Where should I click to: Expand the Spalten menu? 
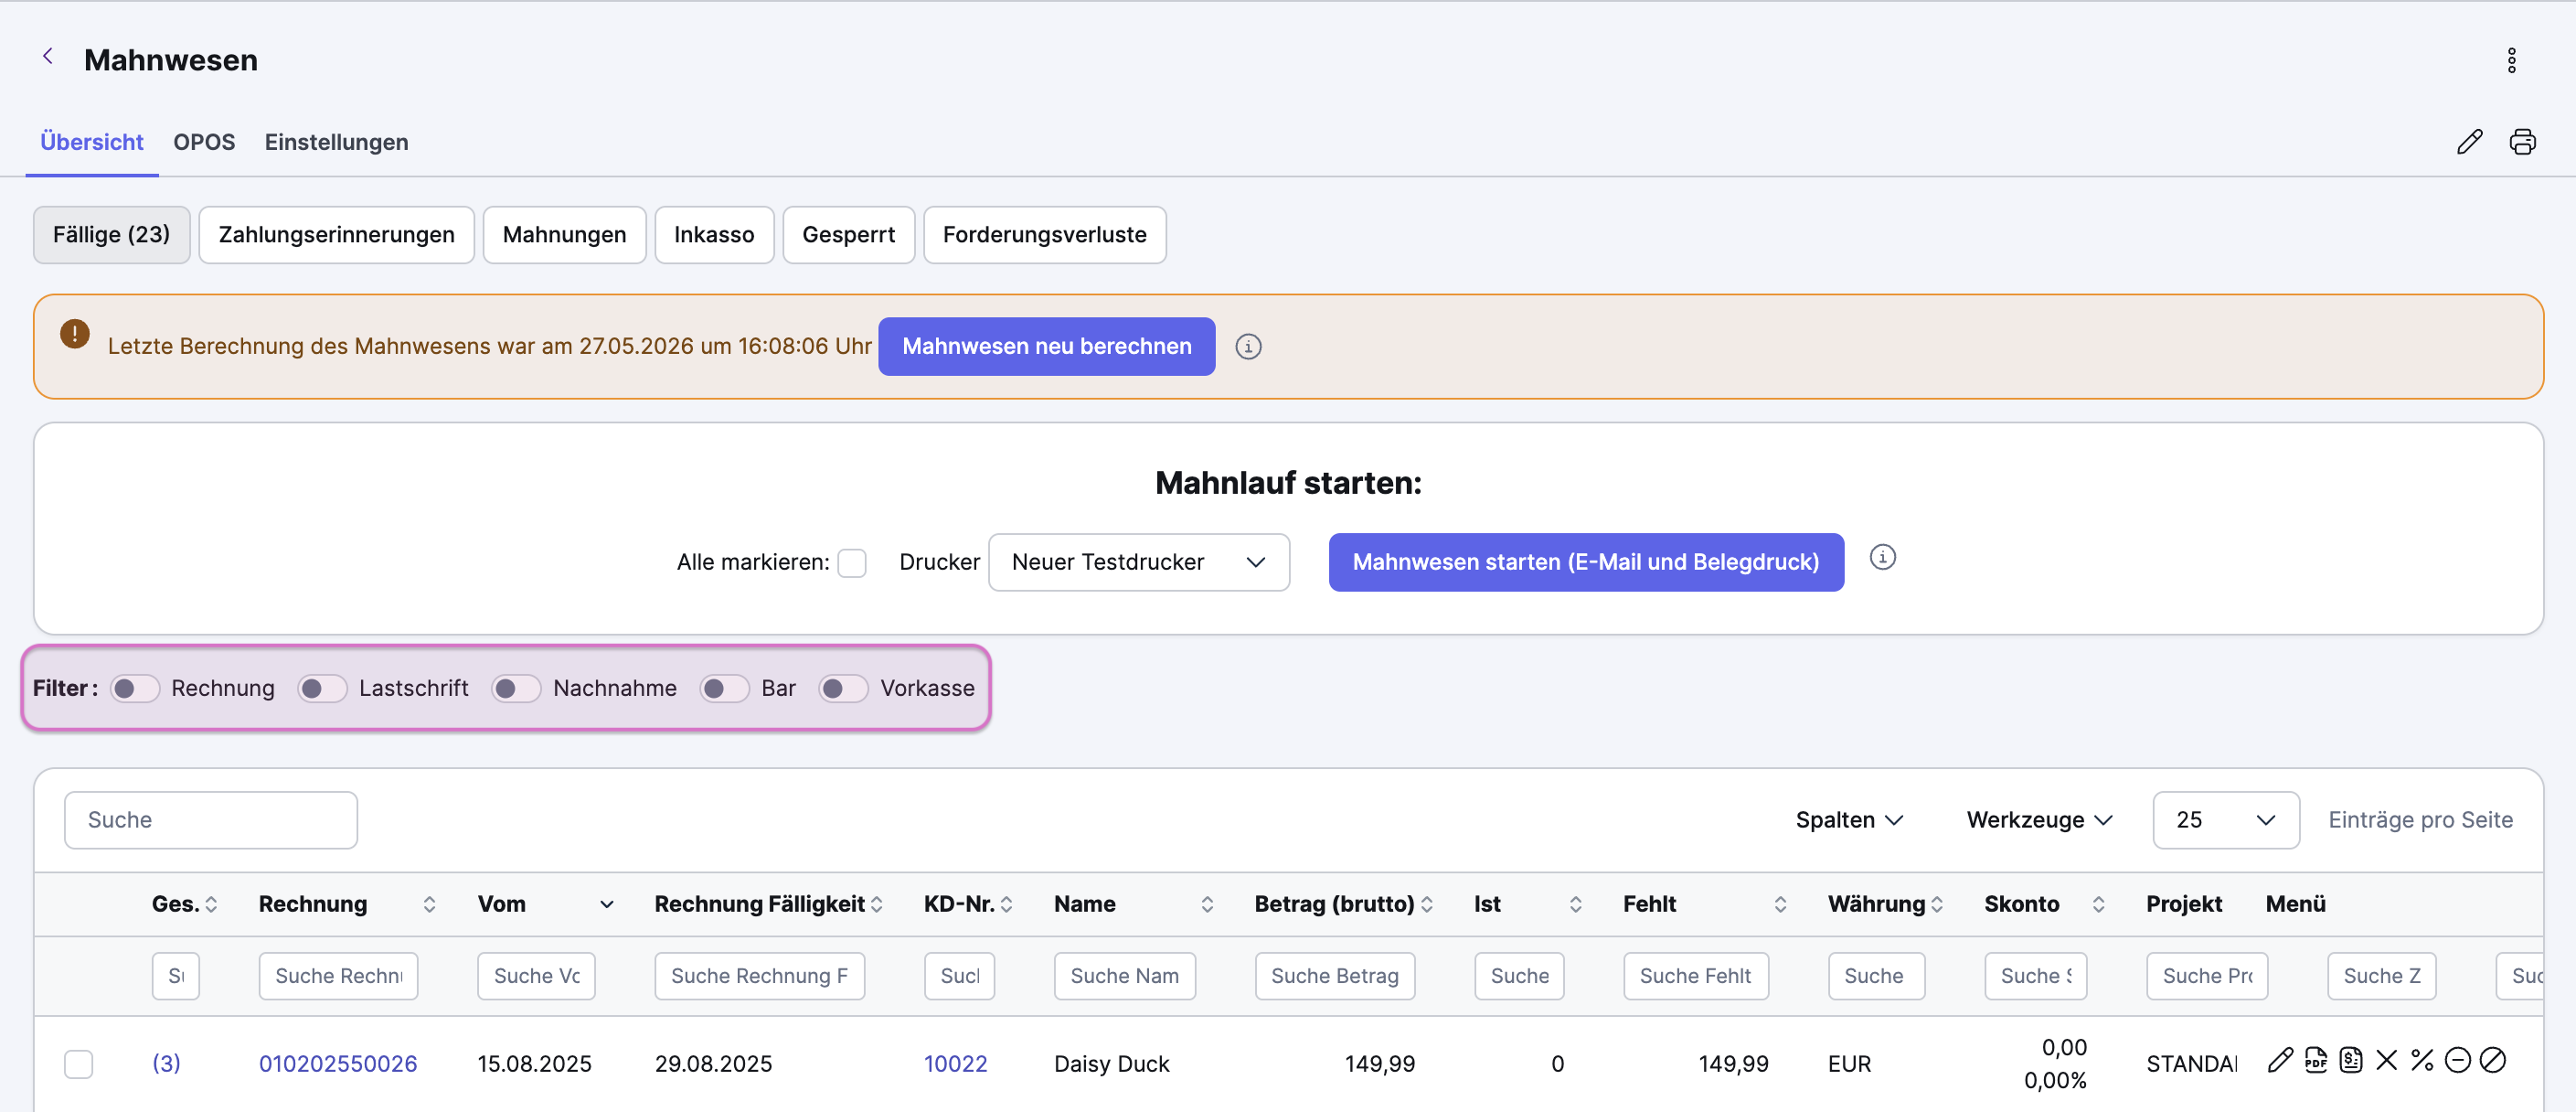tap(1849, 820)
